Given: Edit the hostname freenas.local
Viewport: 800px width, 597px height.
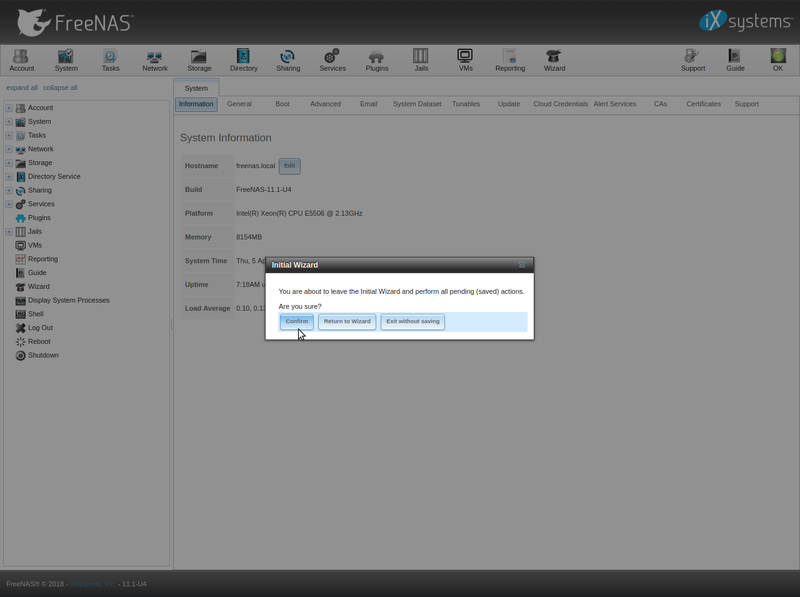Looking at the screenshot, I should point(289,166).
